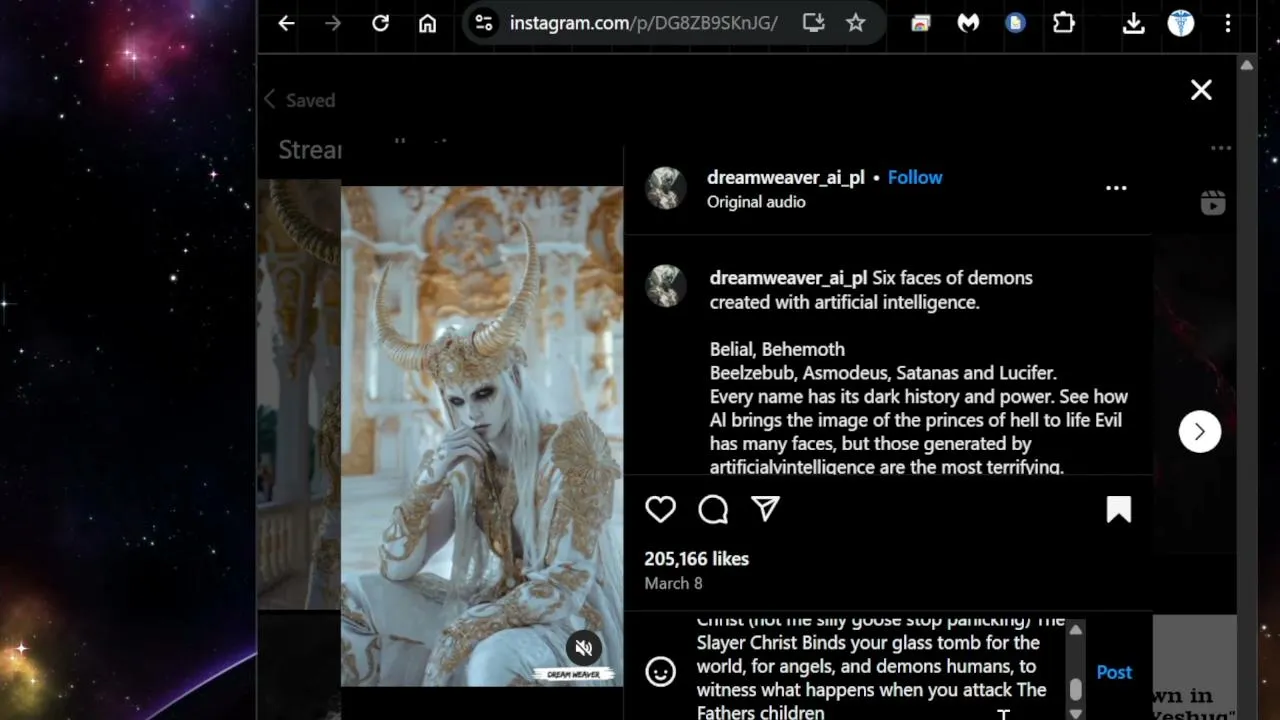
Task: Open the Extensions puzzle menu
Action: tap(1064, 23)
